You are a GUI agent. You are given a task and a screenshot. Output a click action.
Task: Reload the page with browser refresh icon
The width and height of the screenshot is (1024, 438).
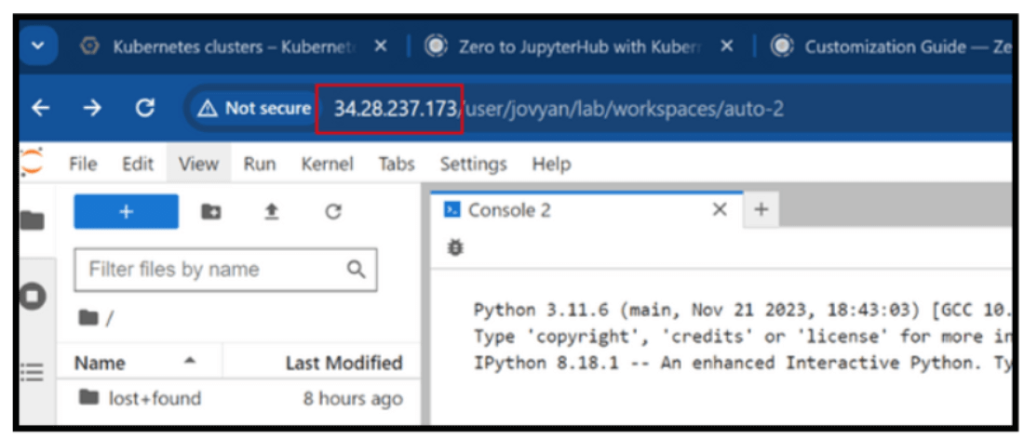point(144,108)
